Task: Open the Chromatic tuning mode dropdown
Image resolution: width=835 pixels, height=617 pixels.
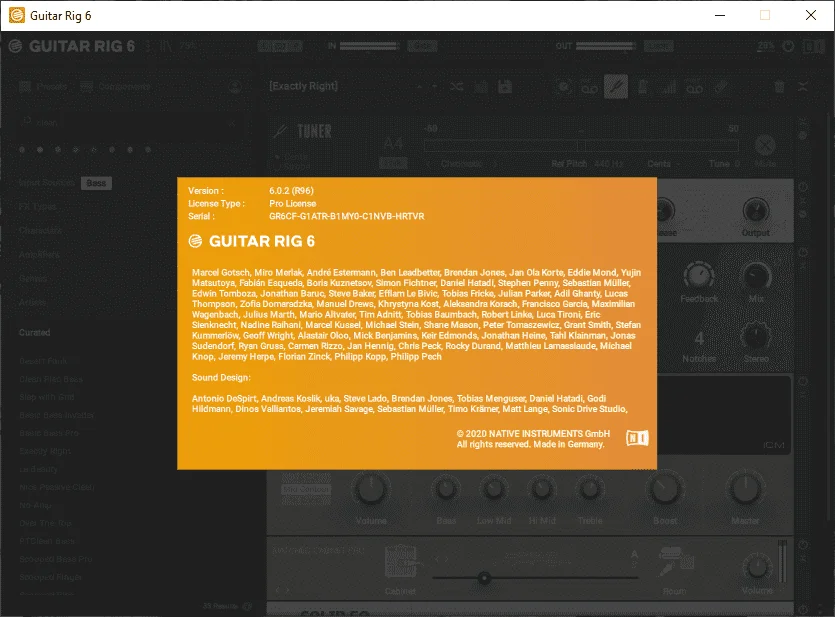Action: point(462,163)
